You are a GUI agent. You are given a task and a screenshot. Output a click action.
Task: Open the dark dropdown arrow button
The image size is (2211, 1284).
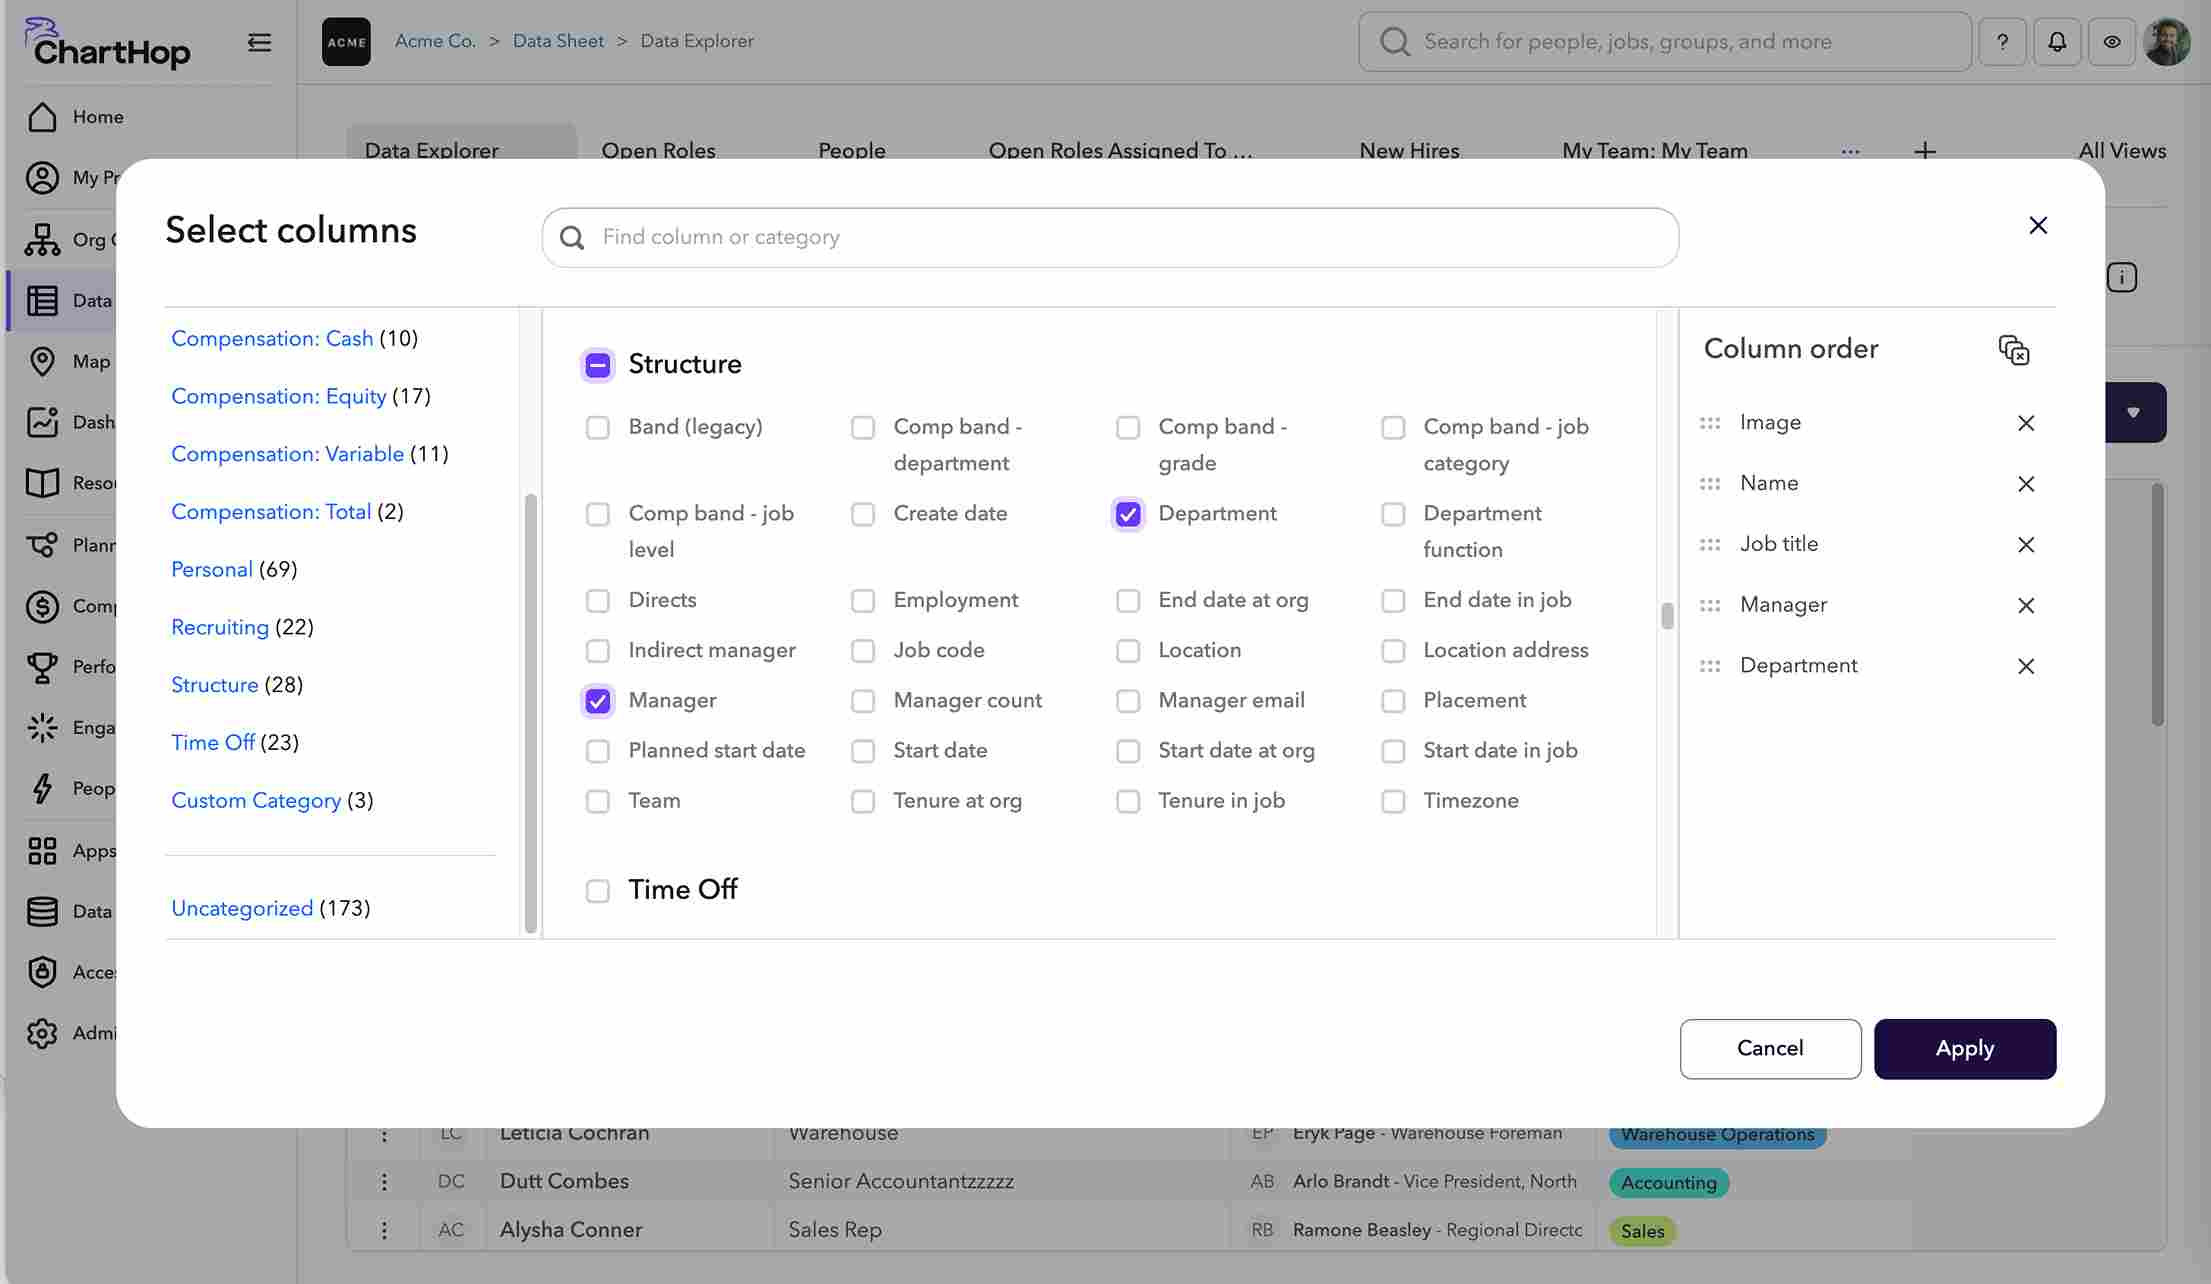(x=2134, y=412)
